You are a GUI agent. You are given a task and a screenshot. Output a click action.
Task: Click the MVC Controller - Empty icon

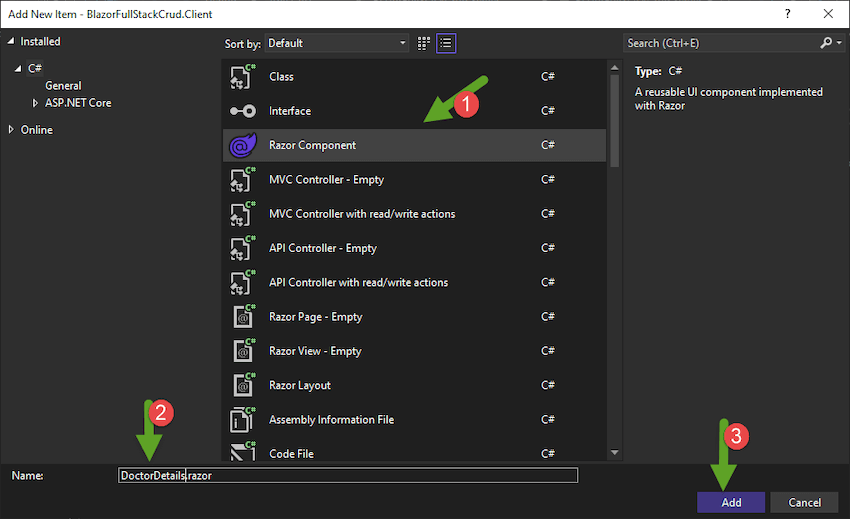click(241, 180)
